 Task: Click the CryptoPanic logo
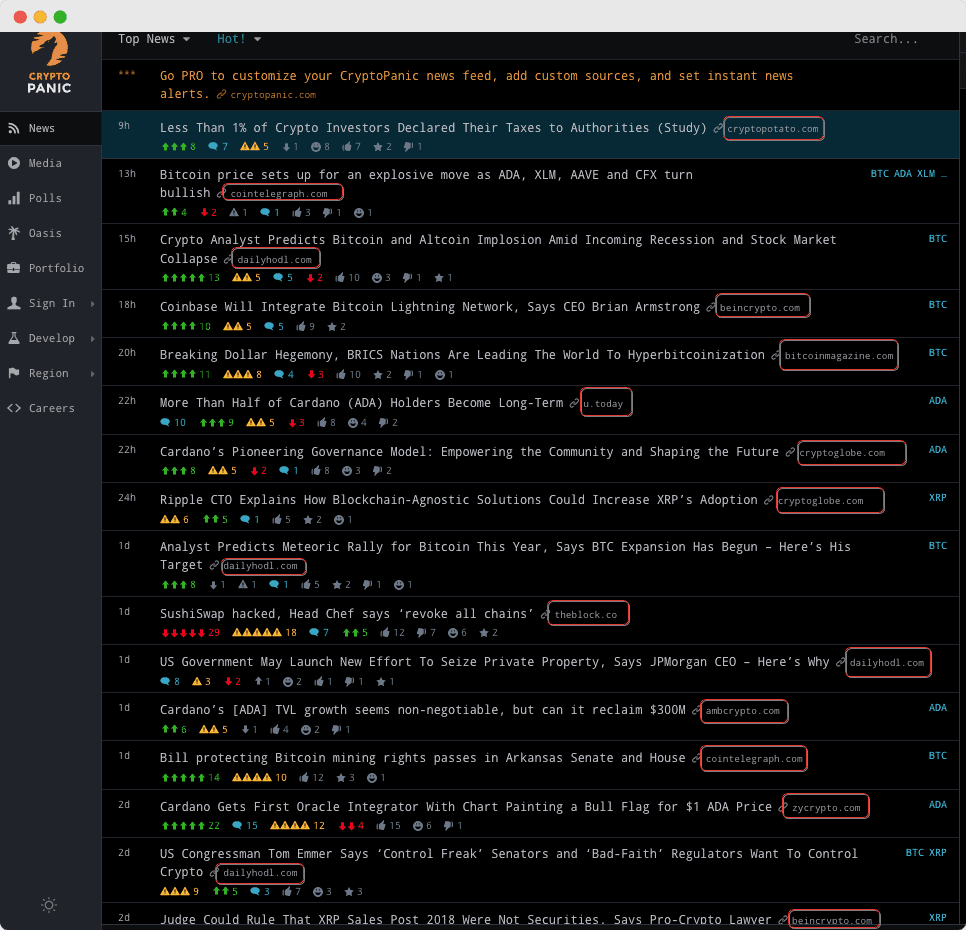[50, 62]
